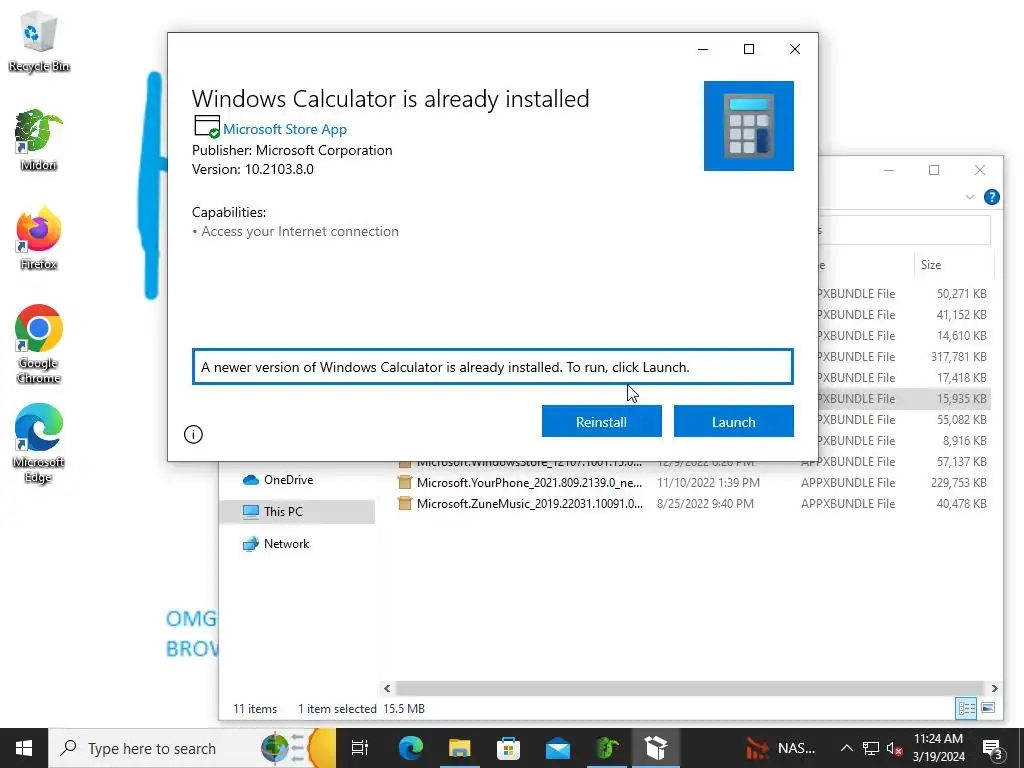Click the muted volume tray icon

click(x=894, y=748)
